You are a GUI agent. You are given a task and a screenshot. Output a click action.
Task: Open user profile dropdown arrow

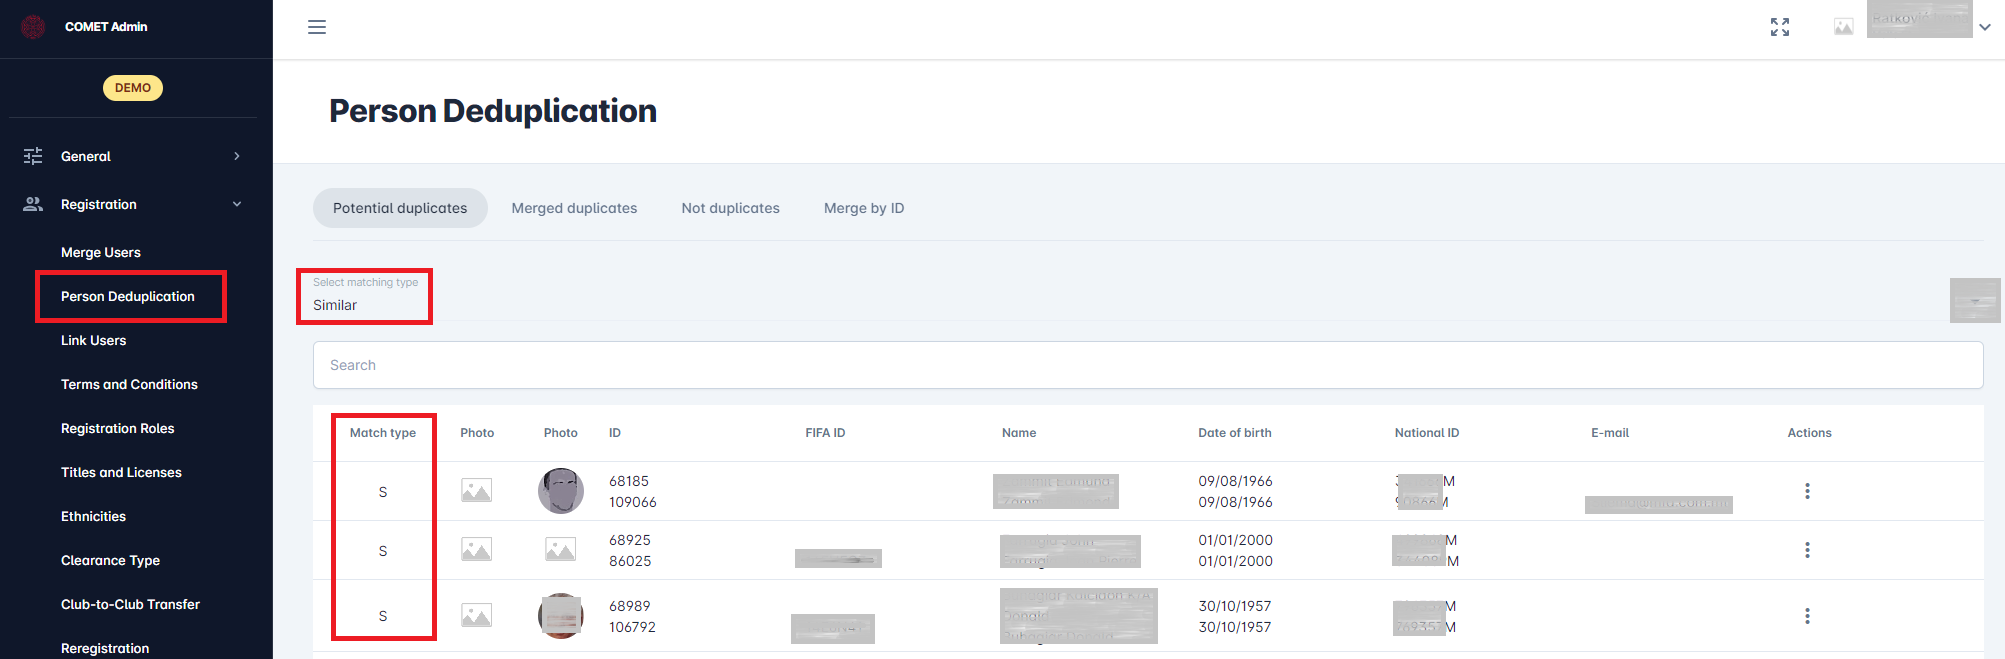pos(1984,27)
